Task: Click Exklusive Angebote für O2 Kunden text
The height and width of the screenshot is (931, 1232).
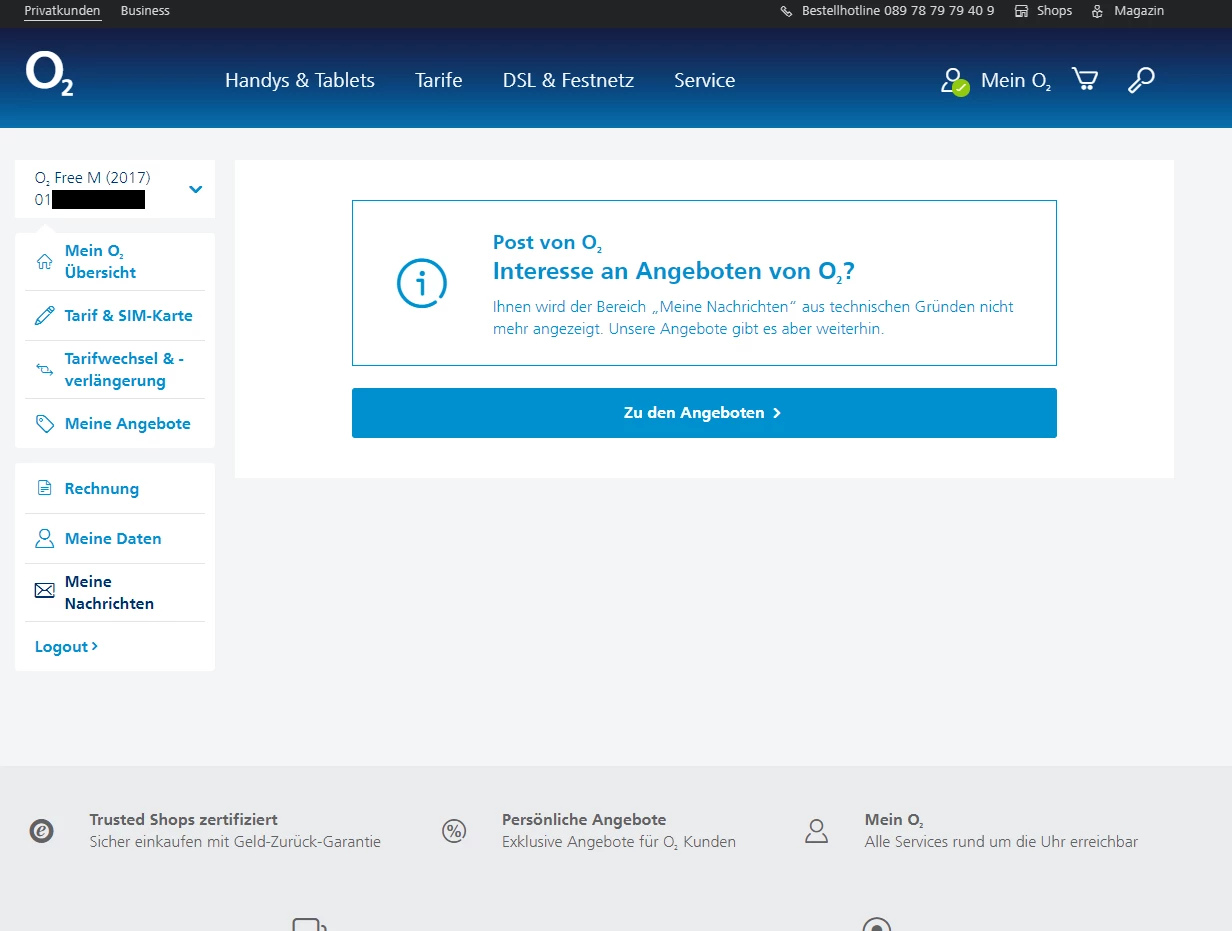Action: point(619,842)
